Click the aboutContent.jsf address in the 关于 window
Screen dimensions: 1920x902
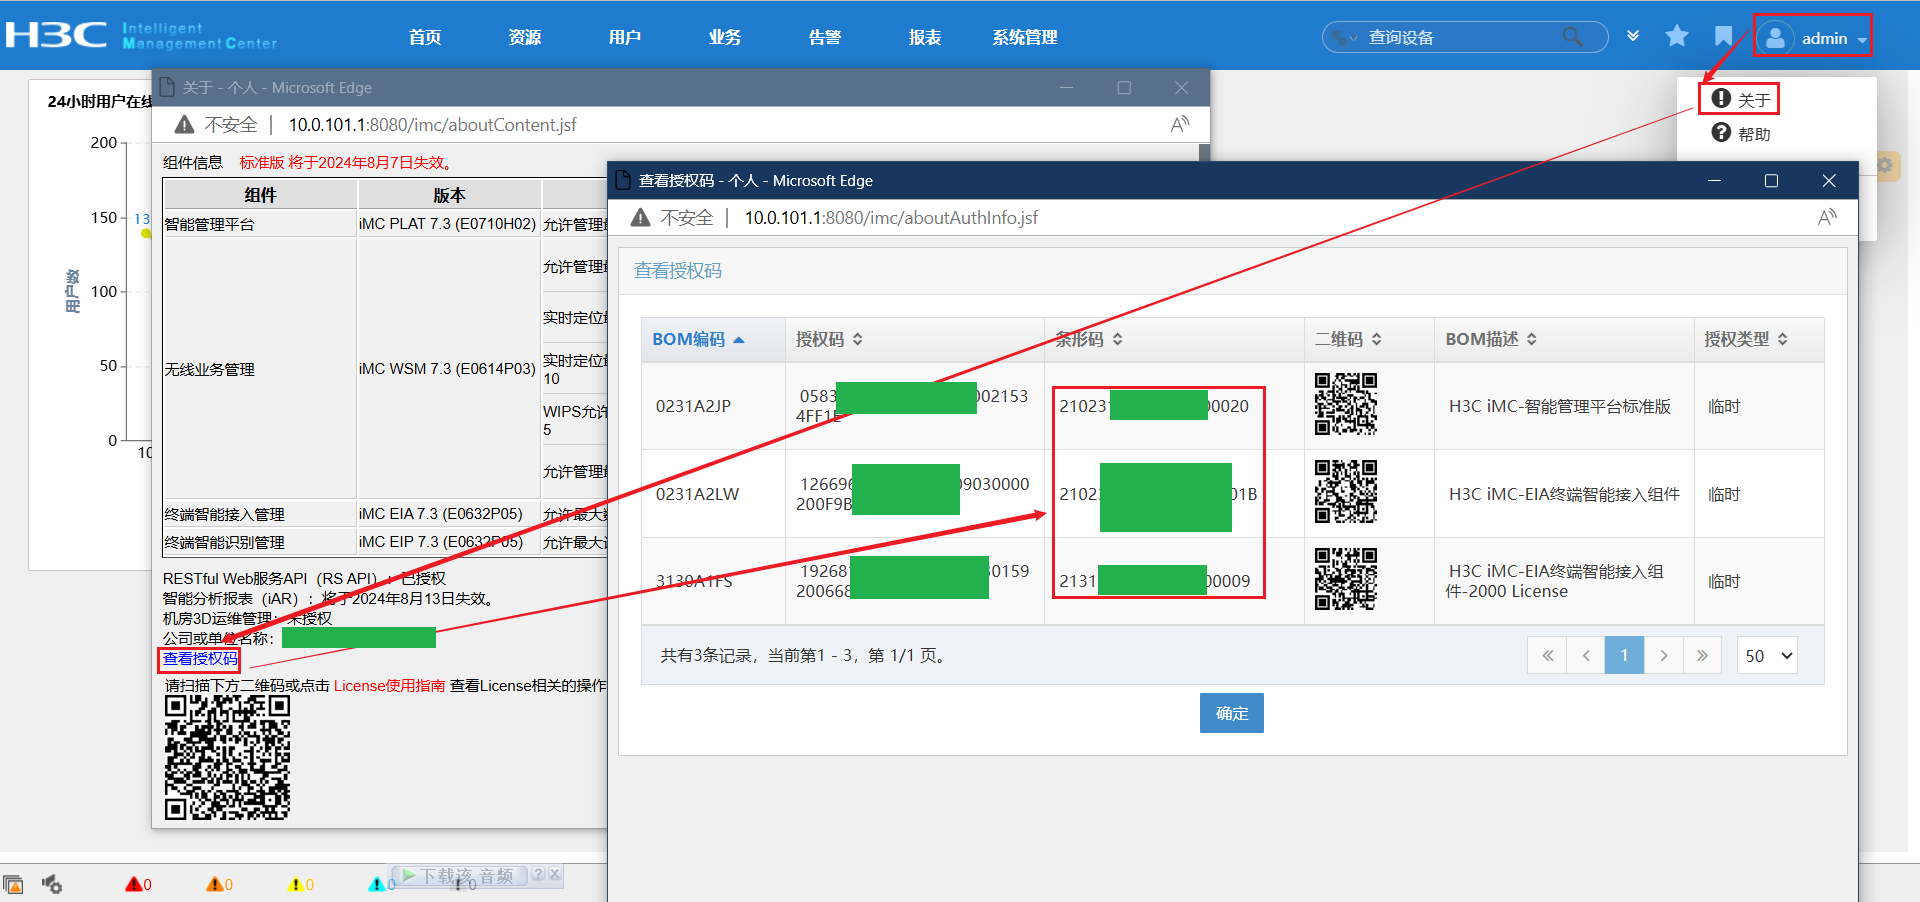click(x=433, y=124)
